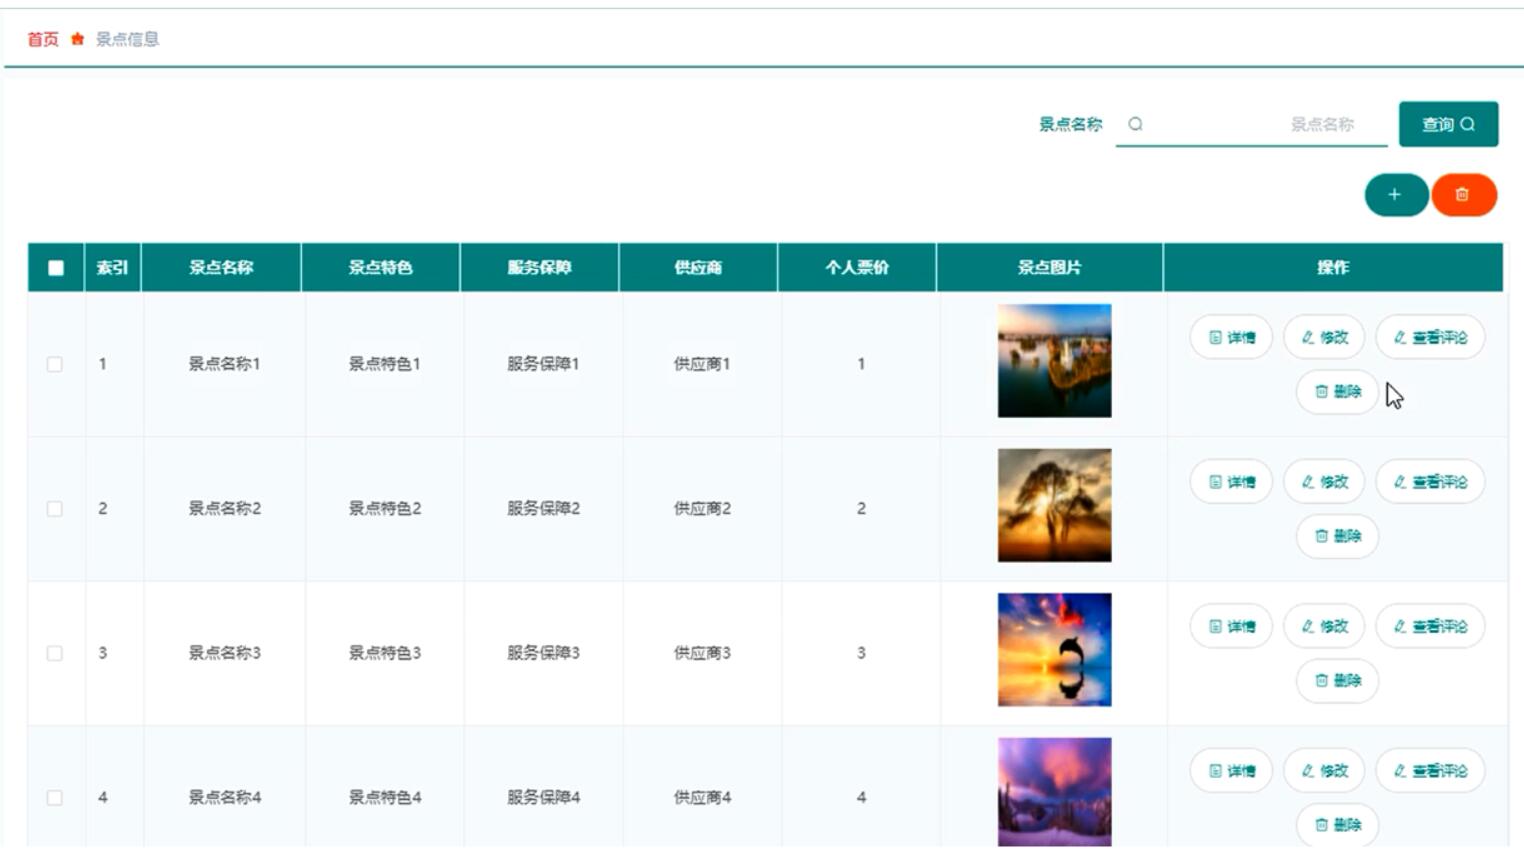Click the 景点图片 column header
This screenshot has width=1524, height=852.
point(1049,268)
